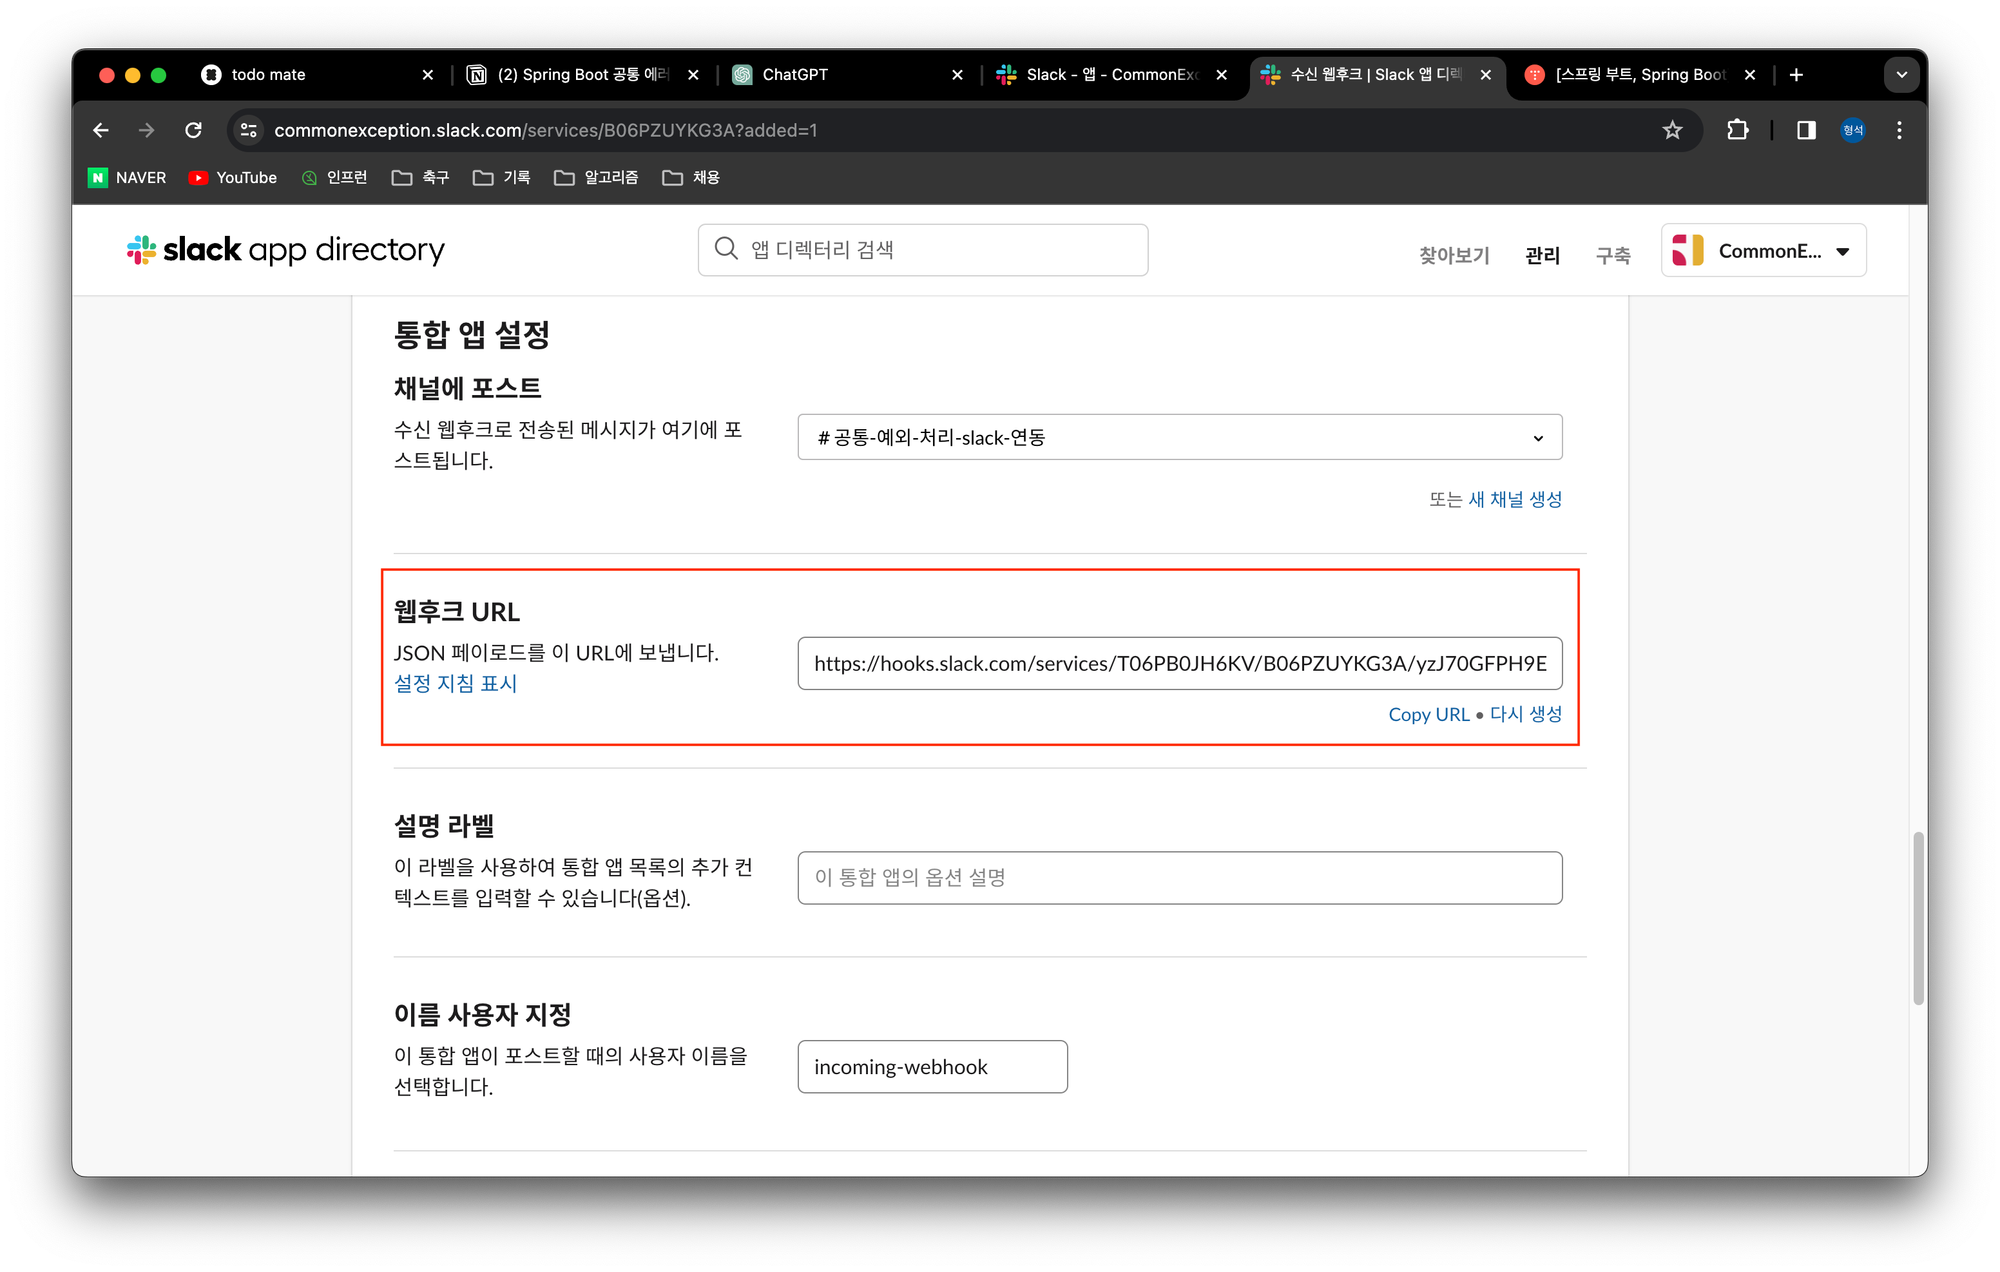This screenshot has width=2000, height=1272.
Task: Close the Slack - 앱 - CommonEx tab
Action: tap(1221, 75)
